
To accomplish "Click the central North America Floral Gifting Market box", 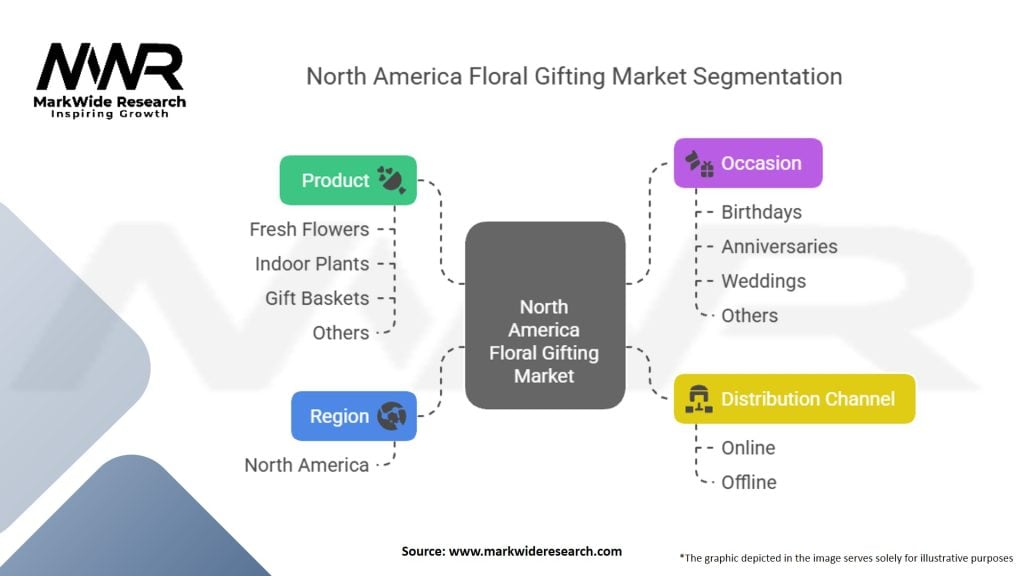I will tap(545, 315).
